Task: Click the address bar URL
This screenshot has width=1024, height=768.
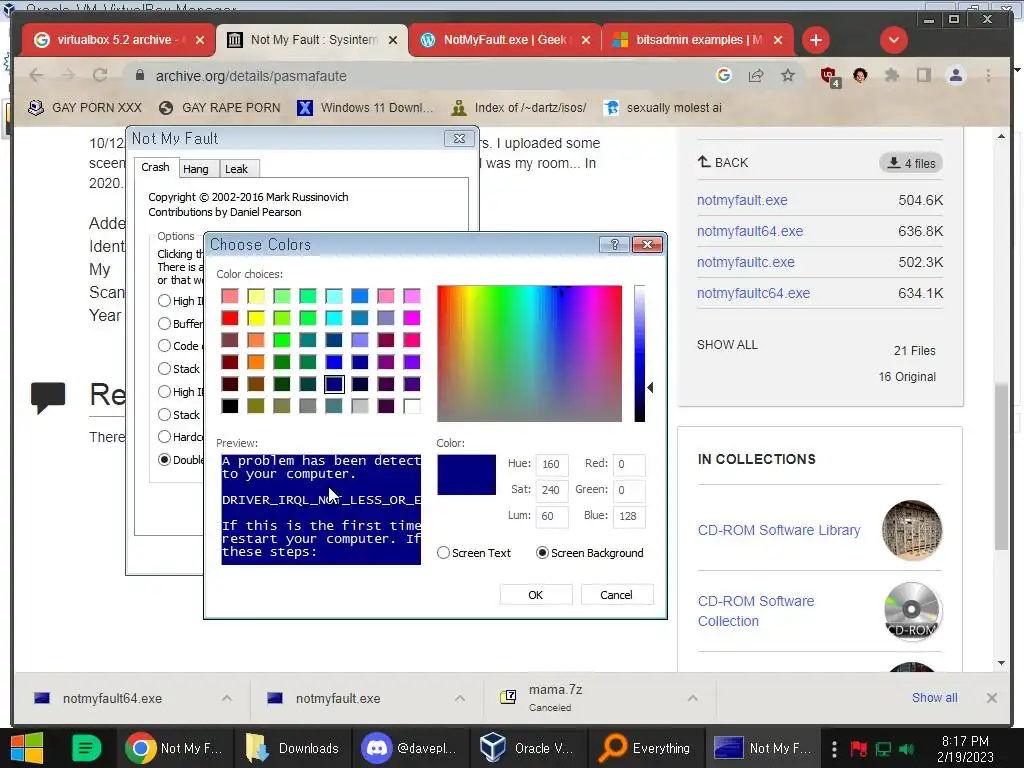Action: click(251, 76)
